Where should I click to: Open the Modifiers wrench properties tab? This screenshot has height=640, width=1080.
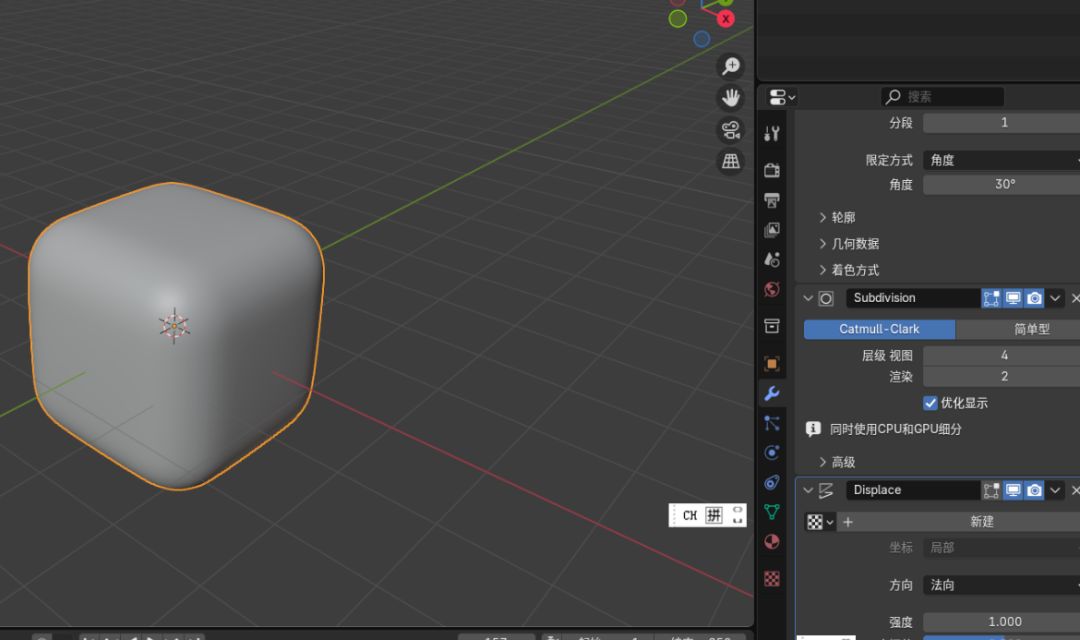coord(772,393)
